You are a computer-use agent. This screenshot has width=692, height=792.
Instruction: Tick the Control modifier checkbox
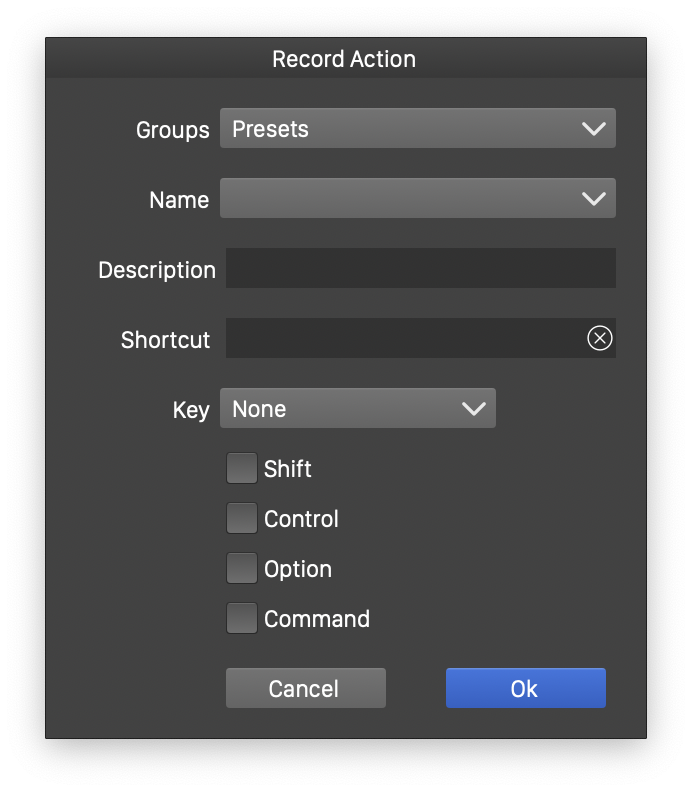[242, 518]
